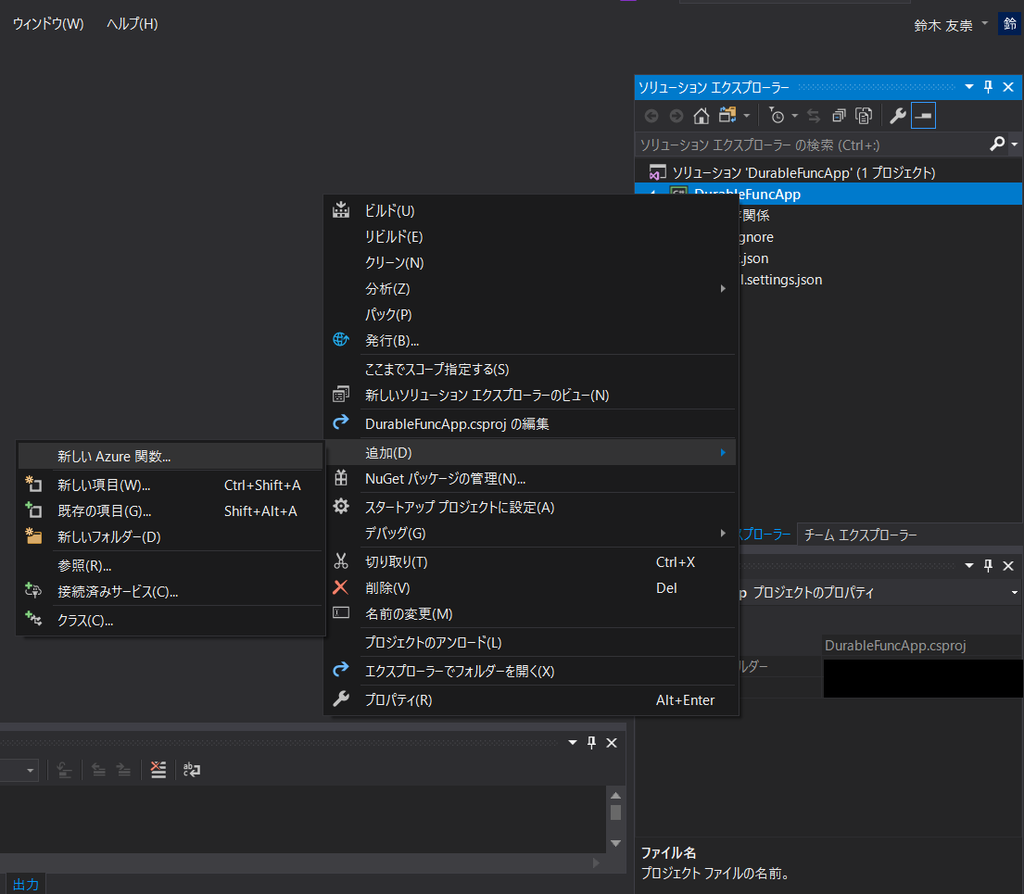Toggle word wrap in Output panel
Image resolution: width=1024 pixels, height=894 pixels.
click(x=191, y=769)
